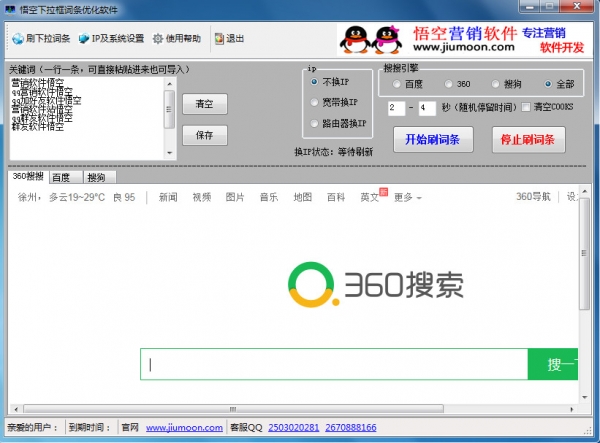Image resolution: width=600 pixels, height=443 pixels.
Task: Open 音乐 link in 360 page
Action: click(x=269, y=197)
